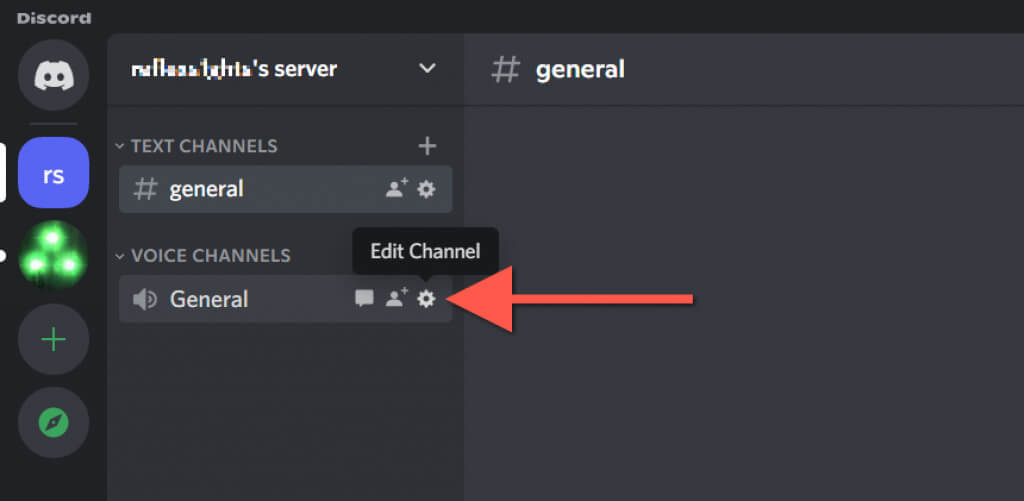
Task: Click the speaker icon beside General
Action: coord(146,299)
